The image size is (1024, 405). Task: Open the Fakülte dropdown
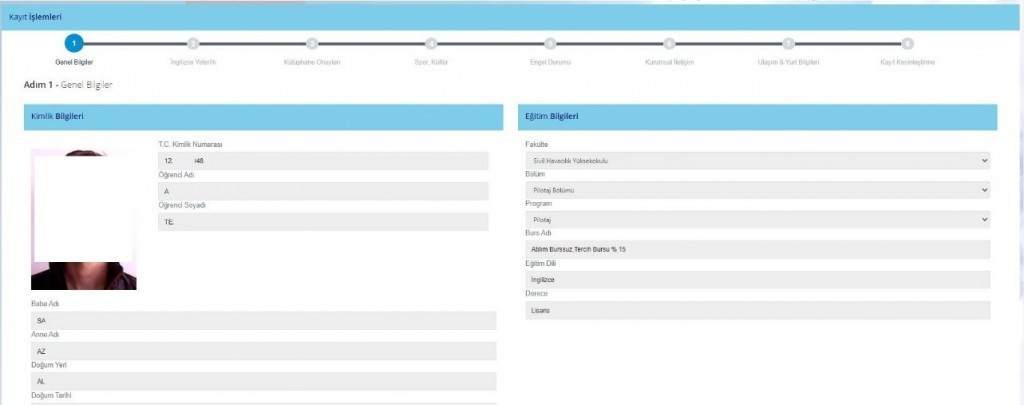pos(757,161)
